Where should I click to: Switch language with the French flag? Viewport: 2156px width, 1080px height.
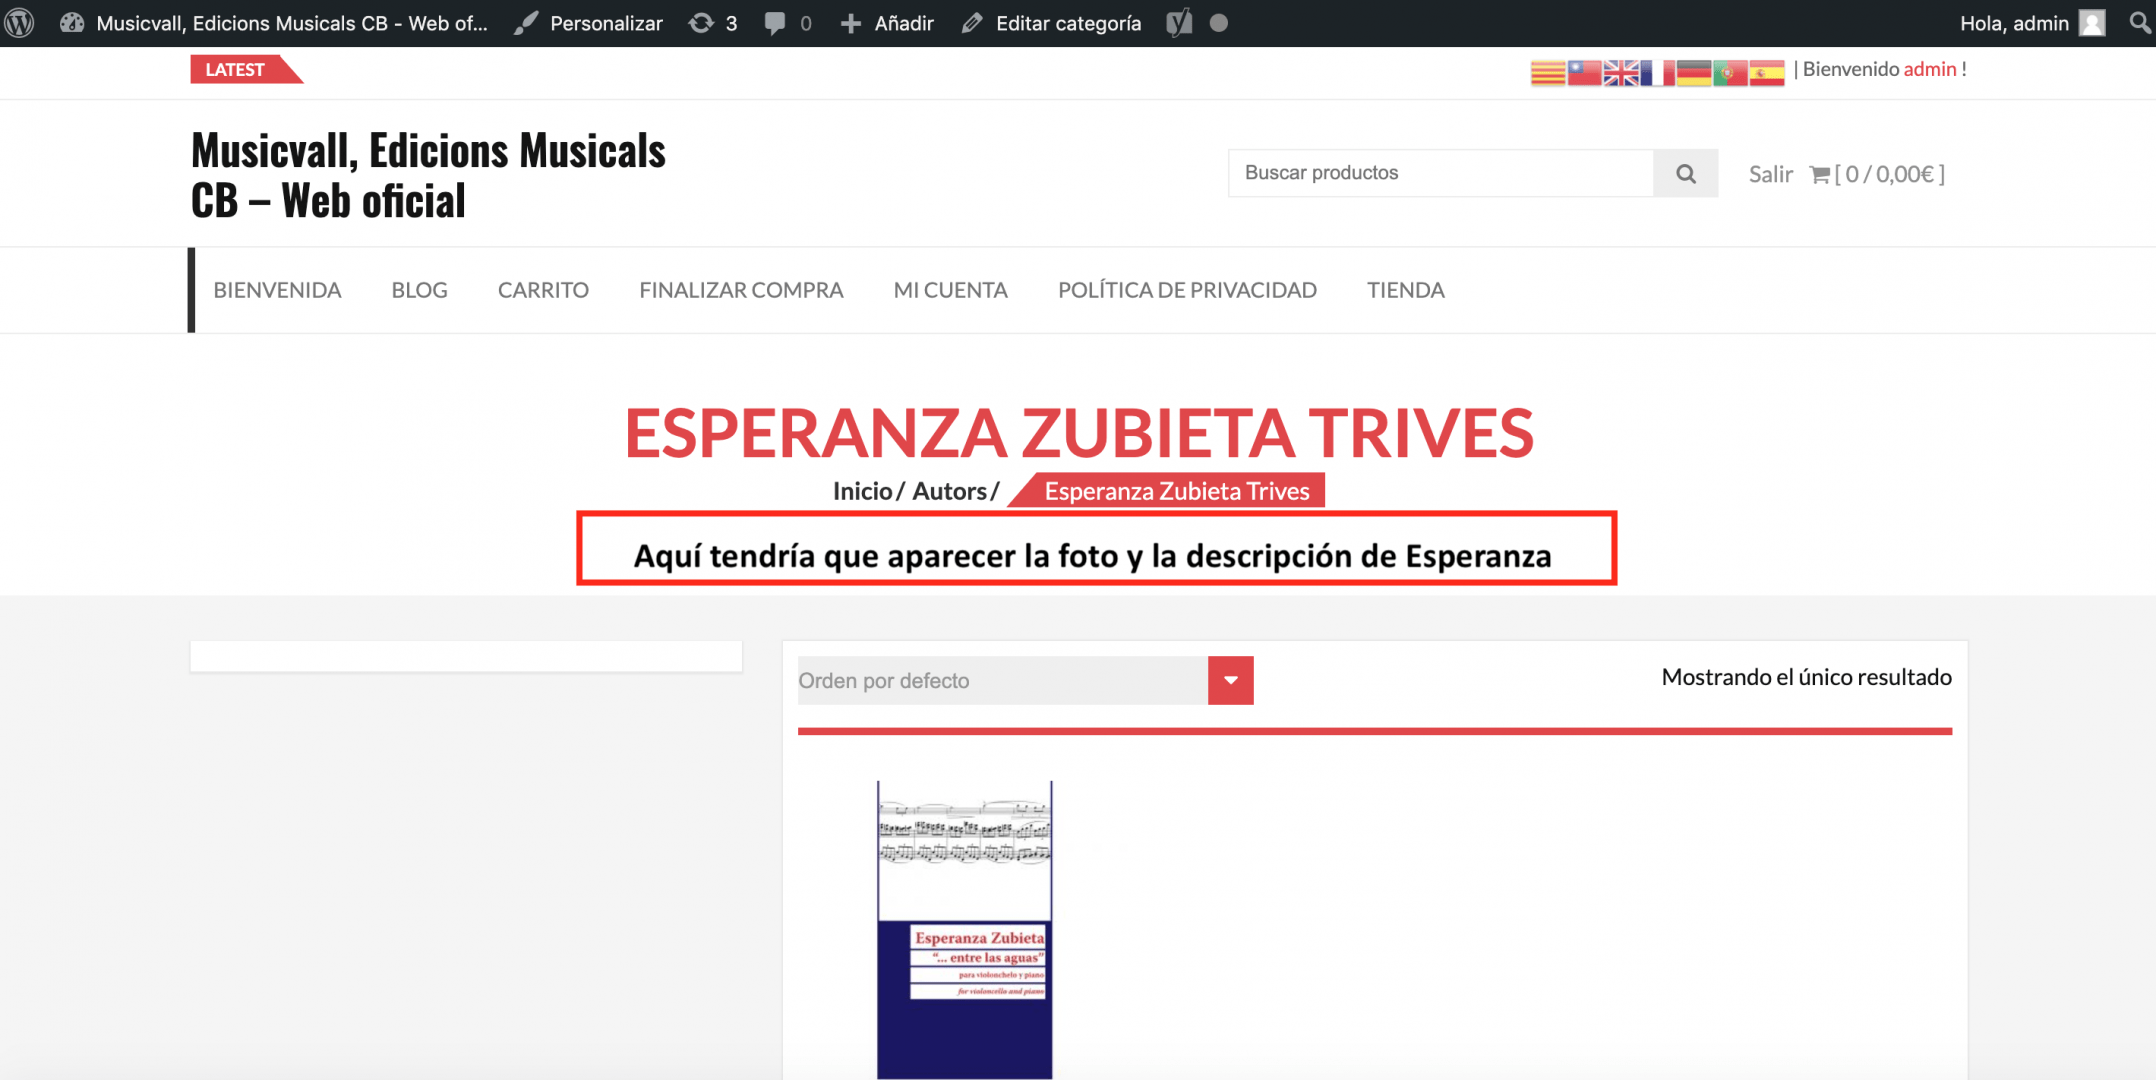pos(1657,73)
